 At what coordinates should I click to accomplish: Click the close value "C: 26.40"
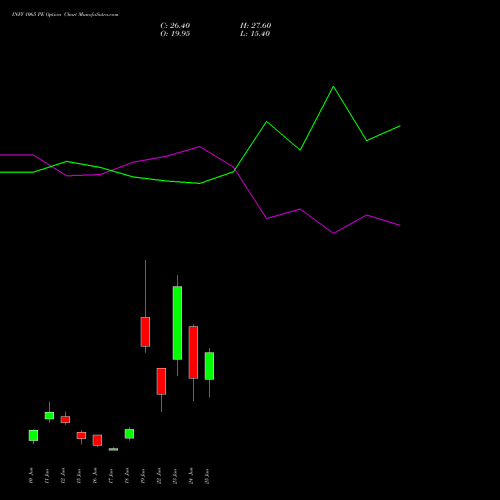pyautogui.click(x=175, y=26)
